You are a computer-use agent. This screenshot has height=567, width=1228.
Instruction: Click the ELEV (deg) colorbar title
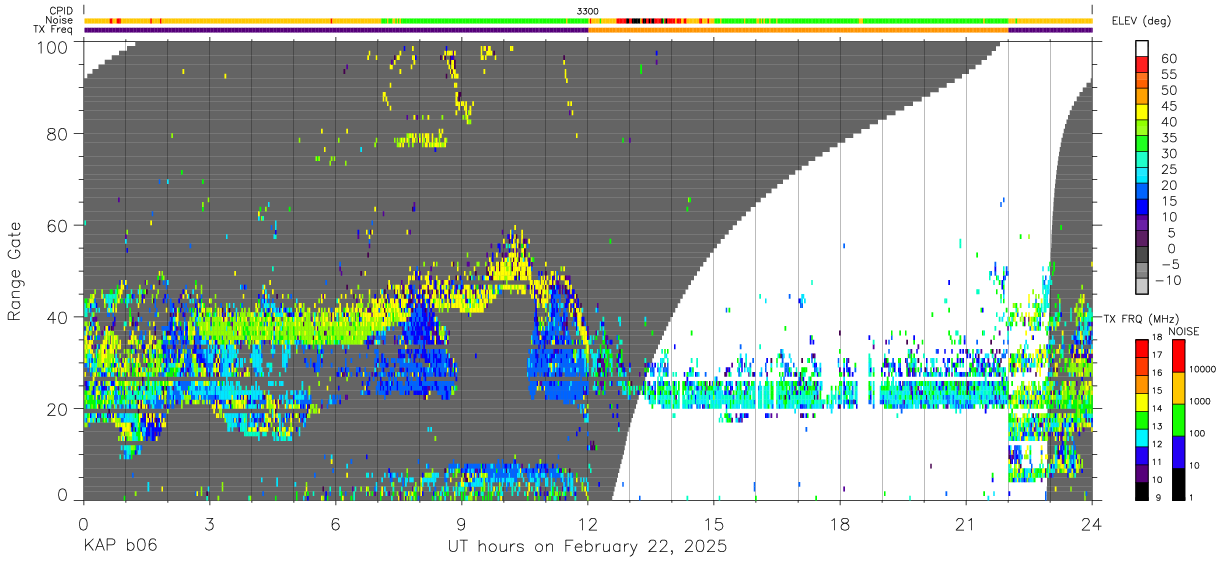1142,21
